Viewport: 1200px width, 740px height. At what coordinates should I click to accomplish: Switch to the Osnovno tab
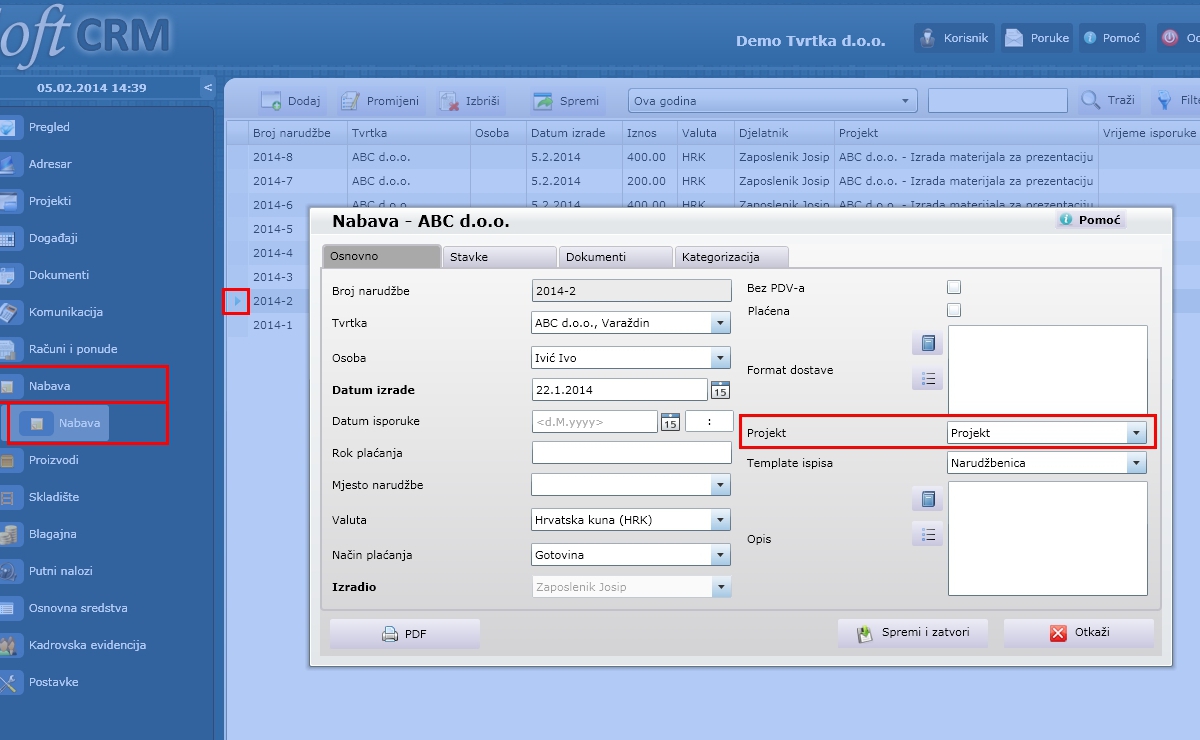tap(381, 257)
